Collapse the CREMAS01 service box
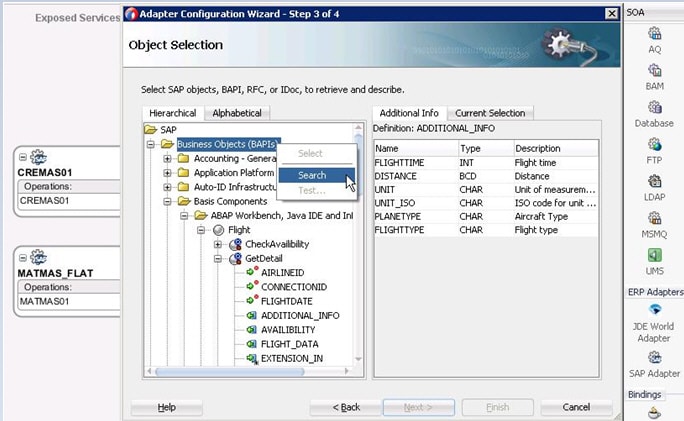The height and width of the screenshot is (421, 684). click(23, 157)
